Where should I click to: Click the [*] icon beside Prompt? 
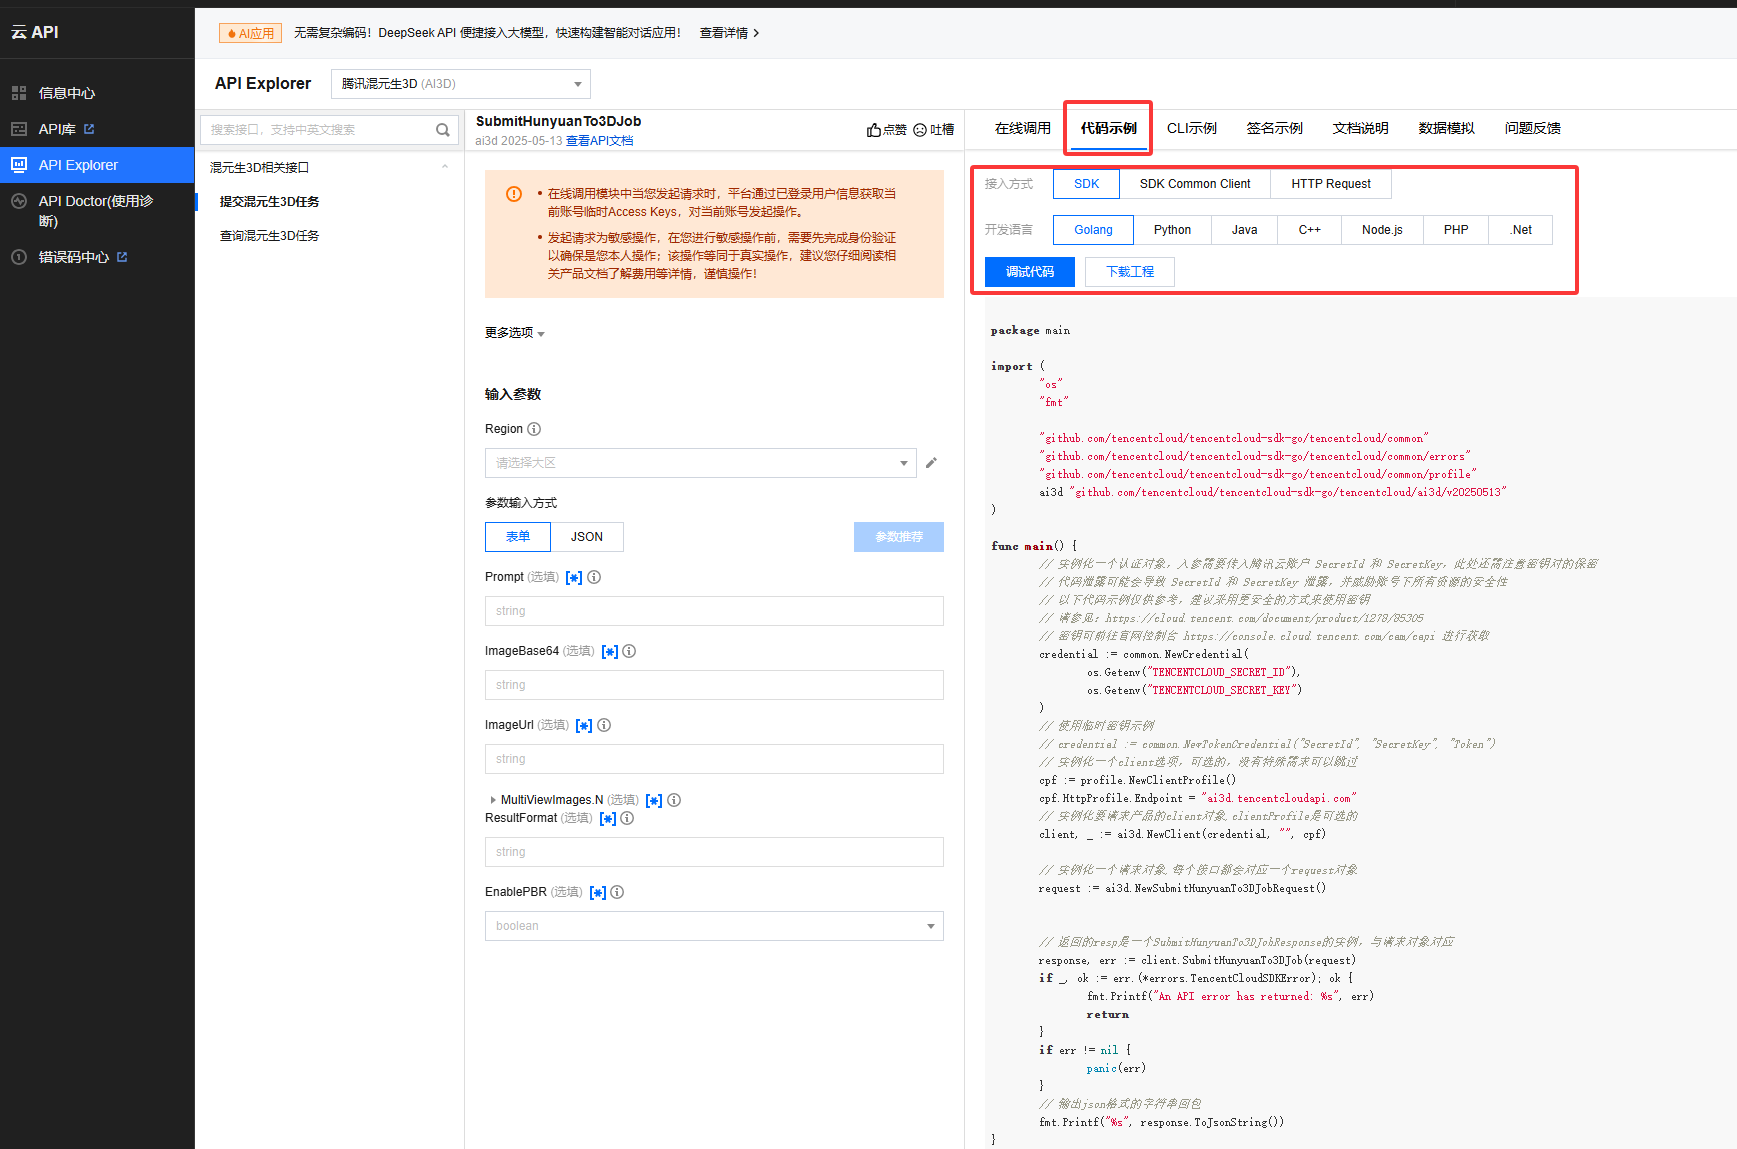pos(574,578)
